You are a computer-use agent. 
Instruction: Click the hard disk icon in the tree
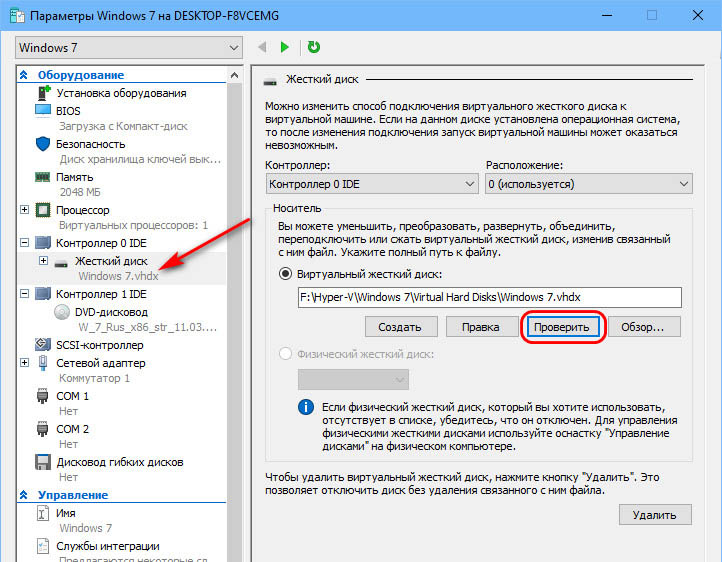(x=61, y=264)
